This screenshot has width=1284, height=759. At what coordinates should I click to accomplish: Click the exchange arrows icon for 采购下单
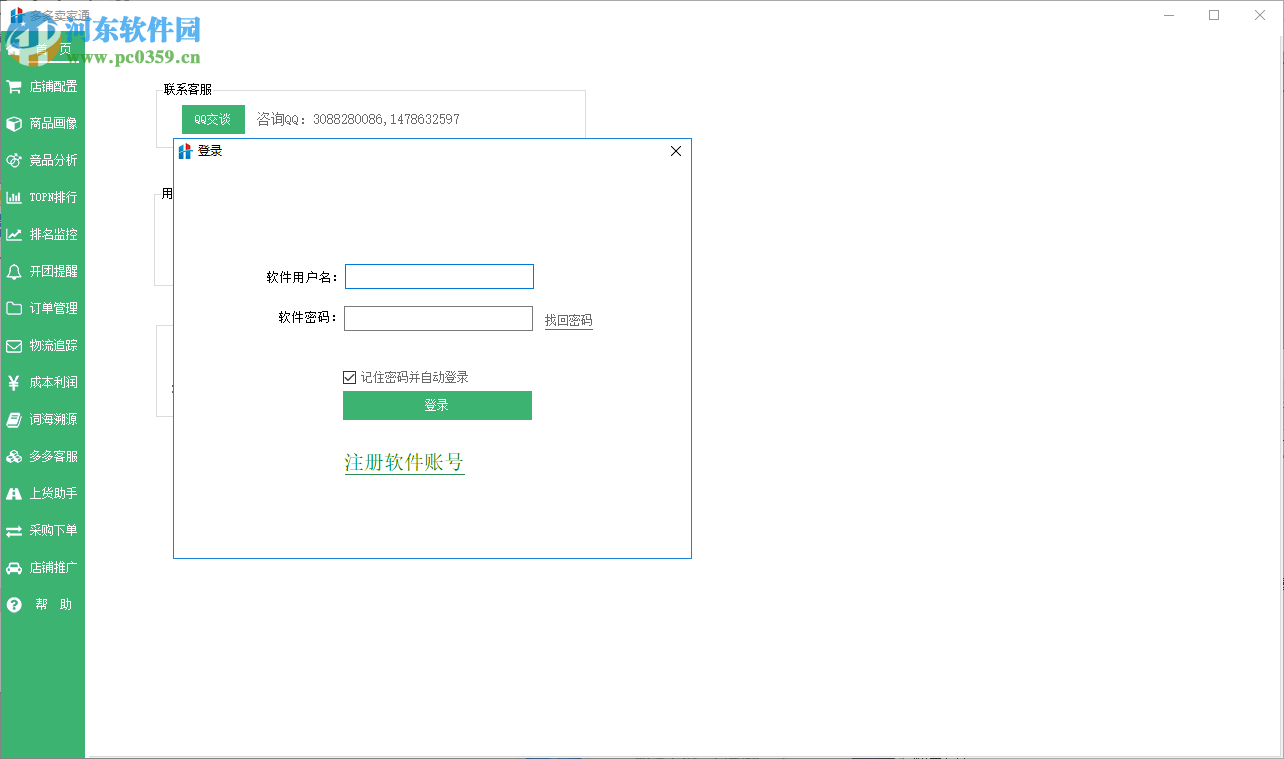pos(14,530)
